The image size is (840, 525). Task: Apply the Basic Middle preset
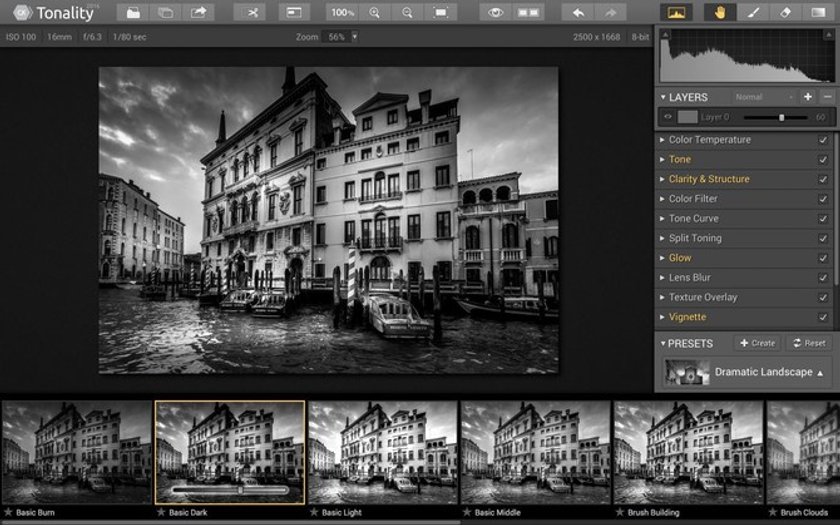tap(535, 453)
